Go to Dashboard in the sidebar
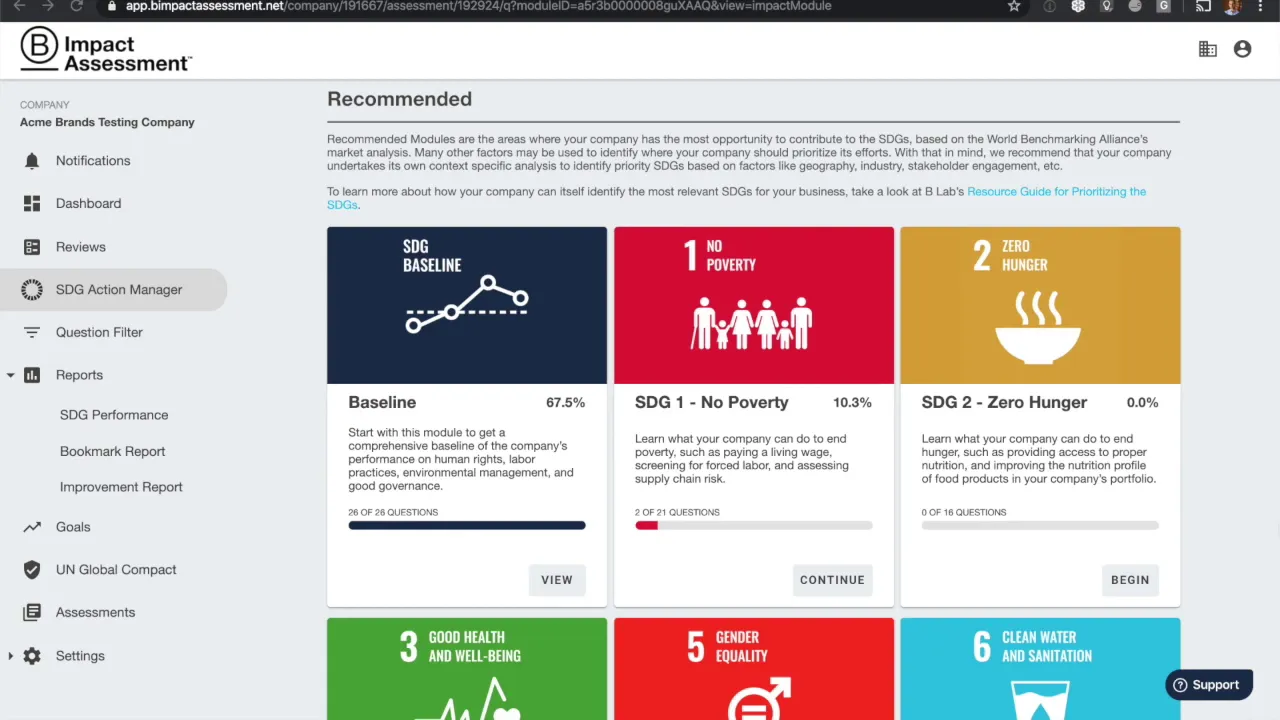 [x=88, y=204]
